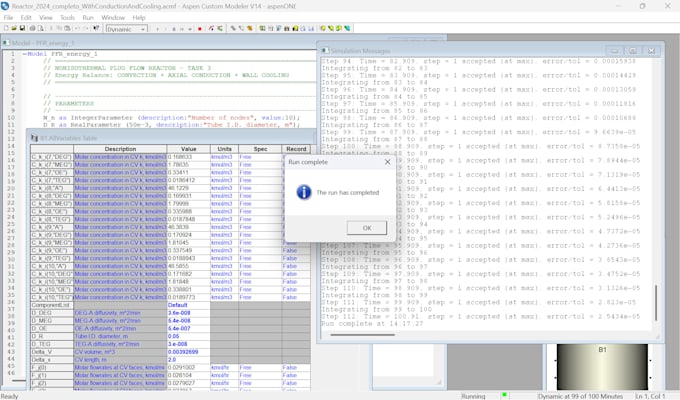Click the Cut toolbar icon
Viewport: 680px width, 400px height.
coord(51,28)
